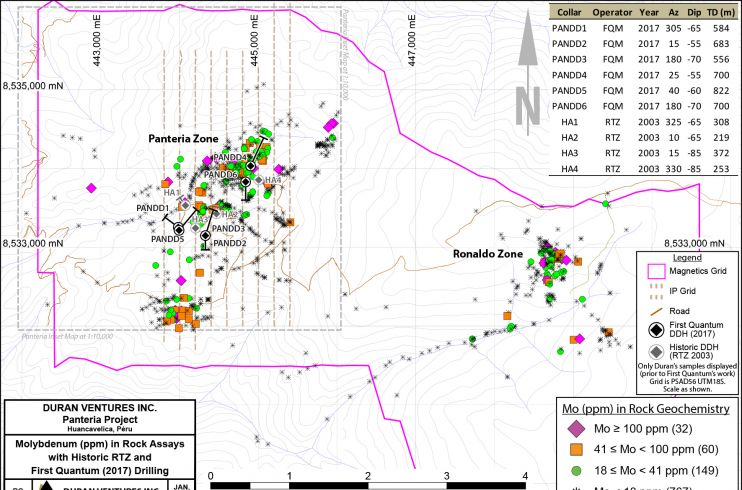Click the Mo (ppm) in Rock Geochemistry heading
Screen dimensions: 742x490
point(646,409)
